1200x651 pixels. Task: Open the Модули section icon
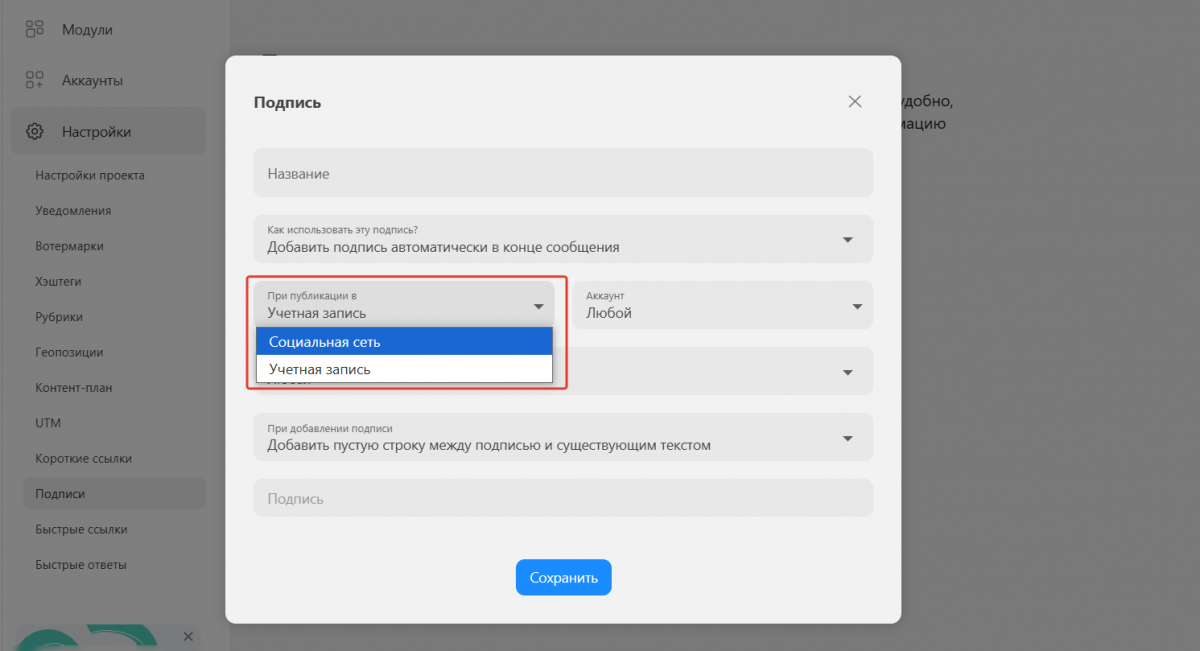point(35,30)
